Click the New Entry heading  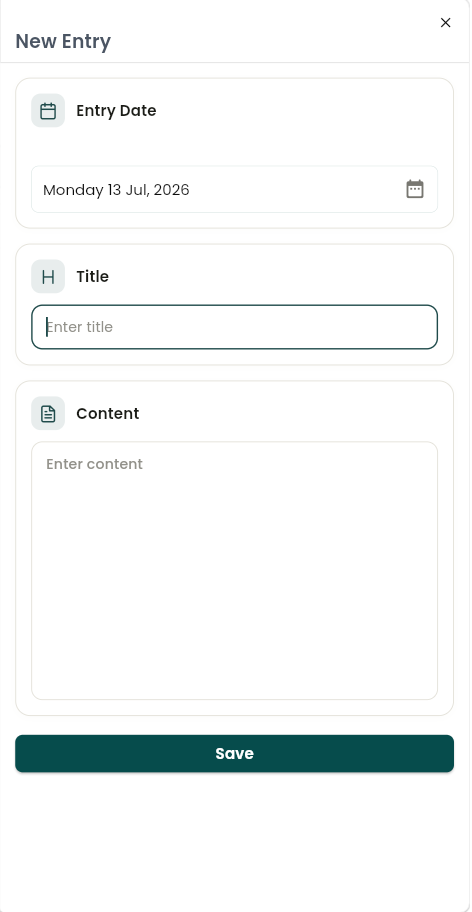coord(63,41)
